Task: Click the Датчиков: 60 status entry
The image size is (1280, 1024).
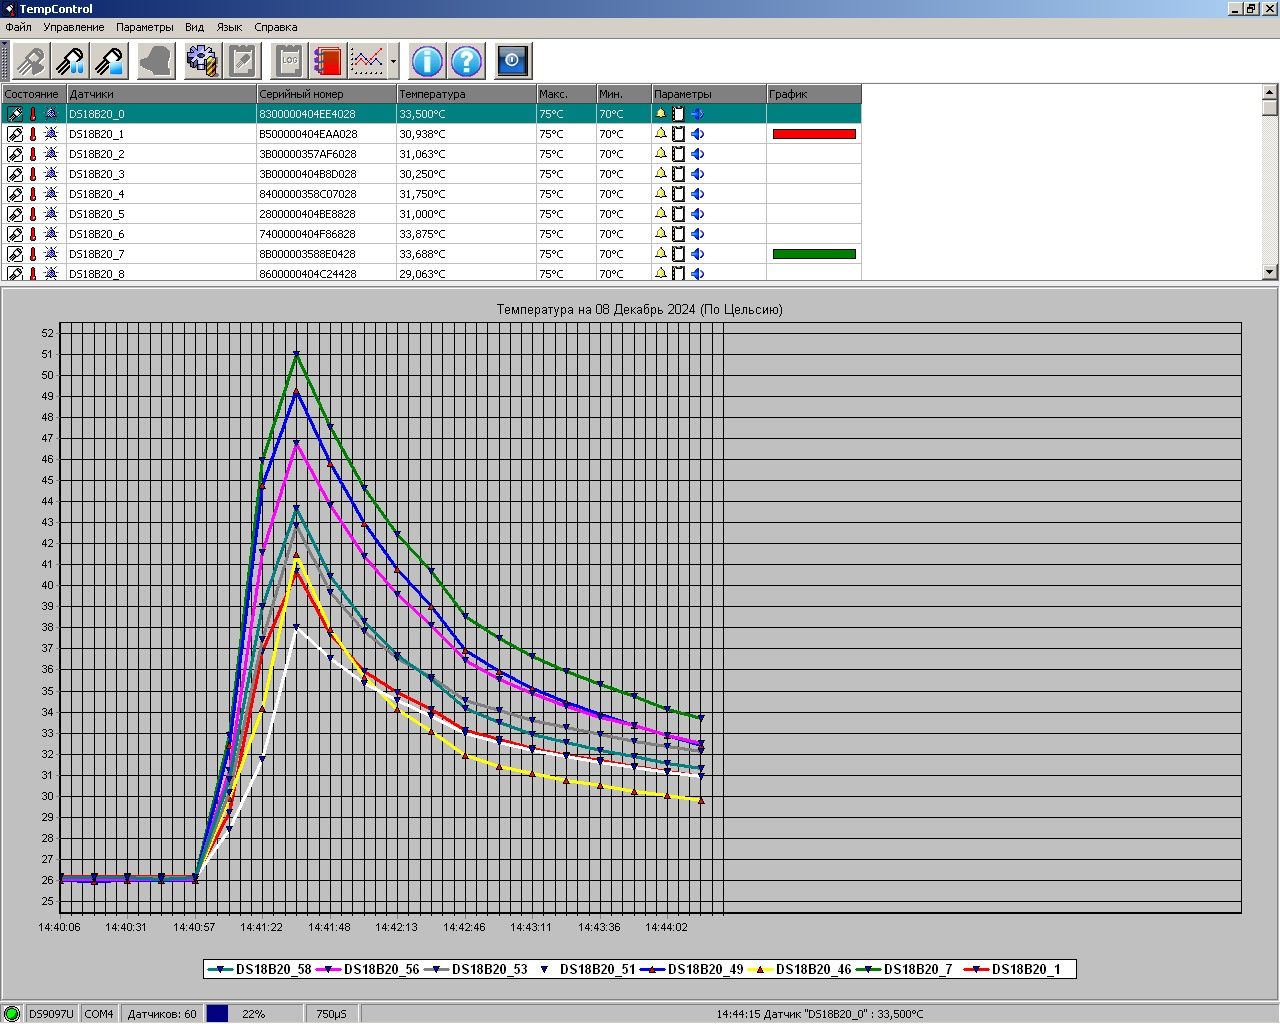Action: 162,1014
